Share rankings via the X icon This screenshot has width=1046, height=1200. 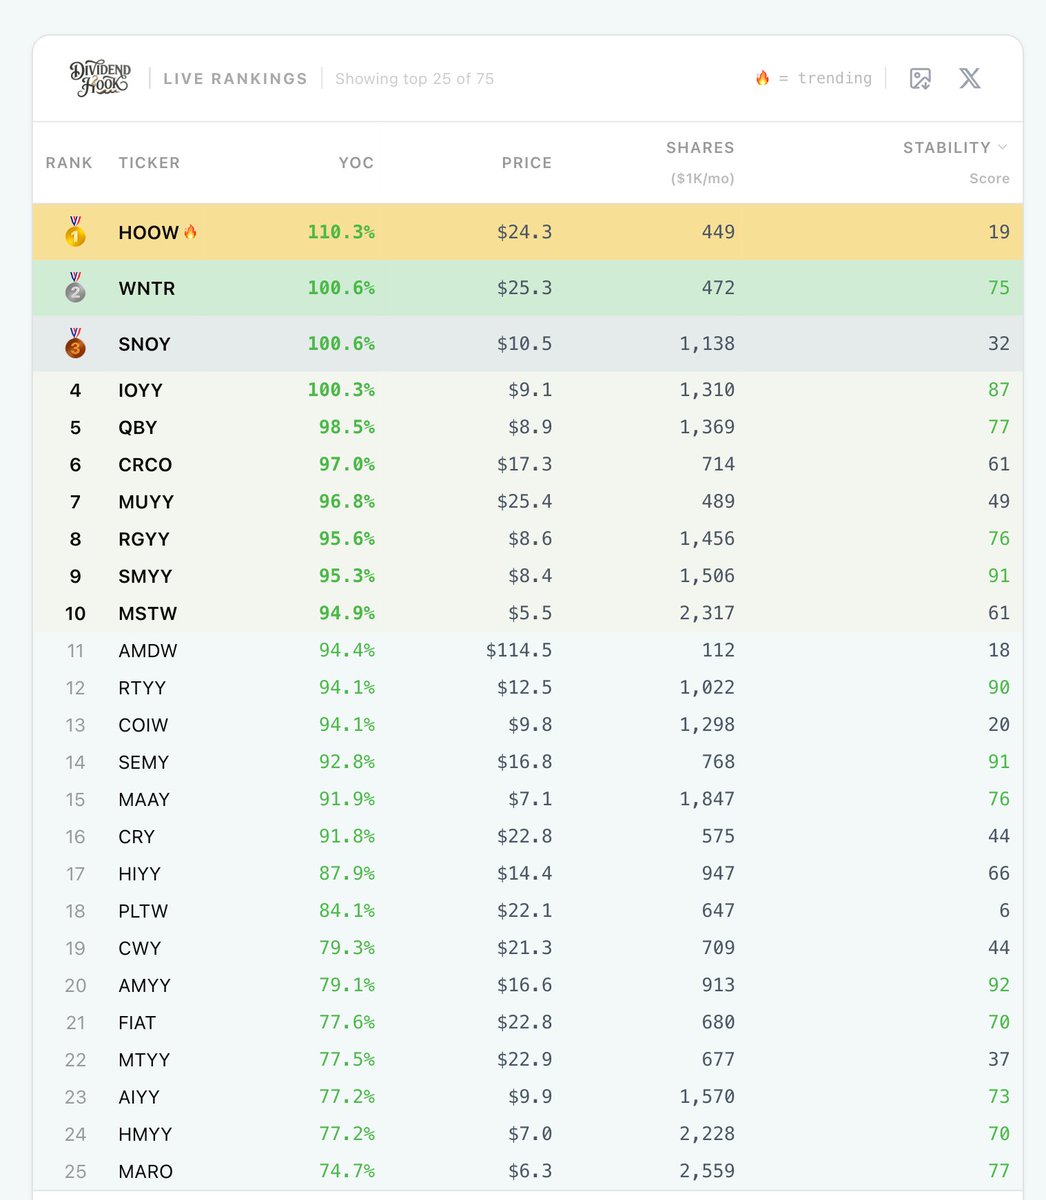click(x=970, y=79)
